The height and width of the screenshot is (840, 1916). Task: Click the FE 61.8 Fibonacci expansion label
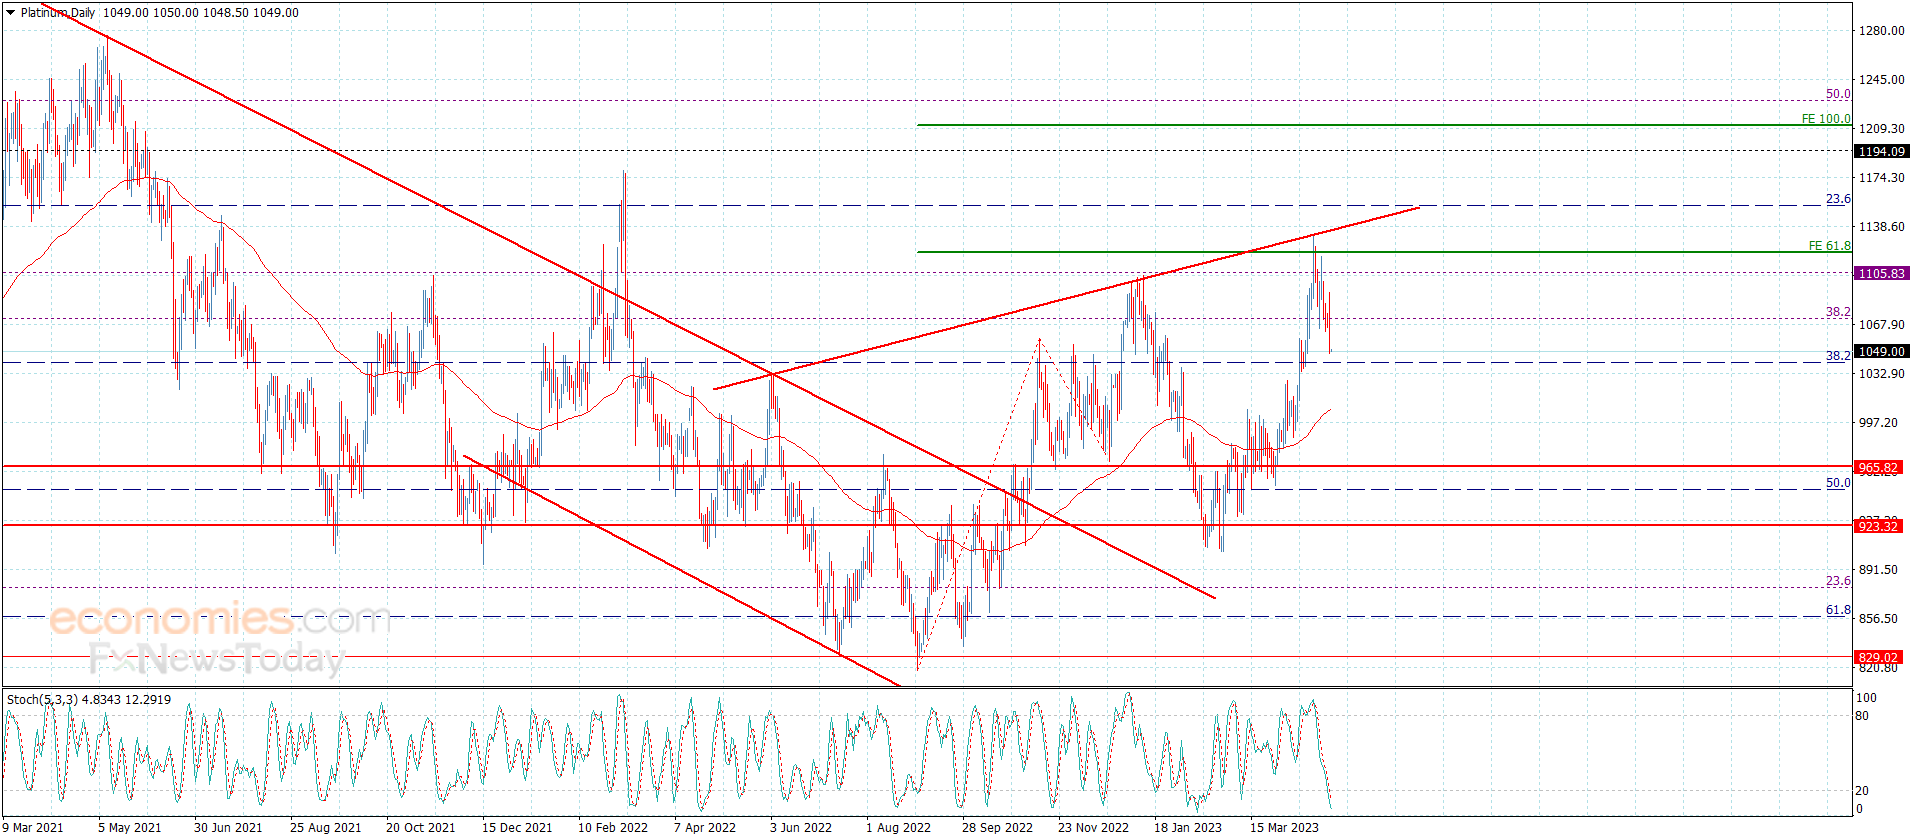(x=1829, y=245)
